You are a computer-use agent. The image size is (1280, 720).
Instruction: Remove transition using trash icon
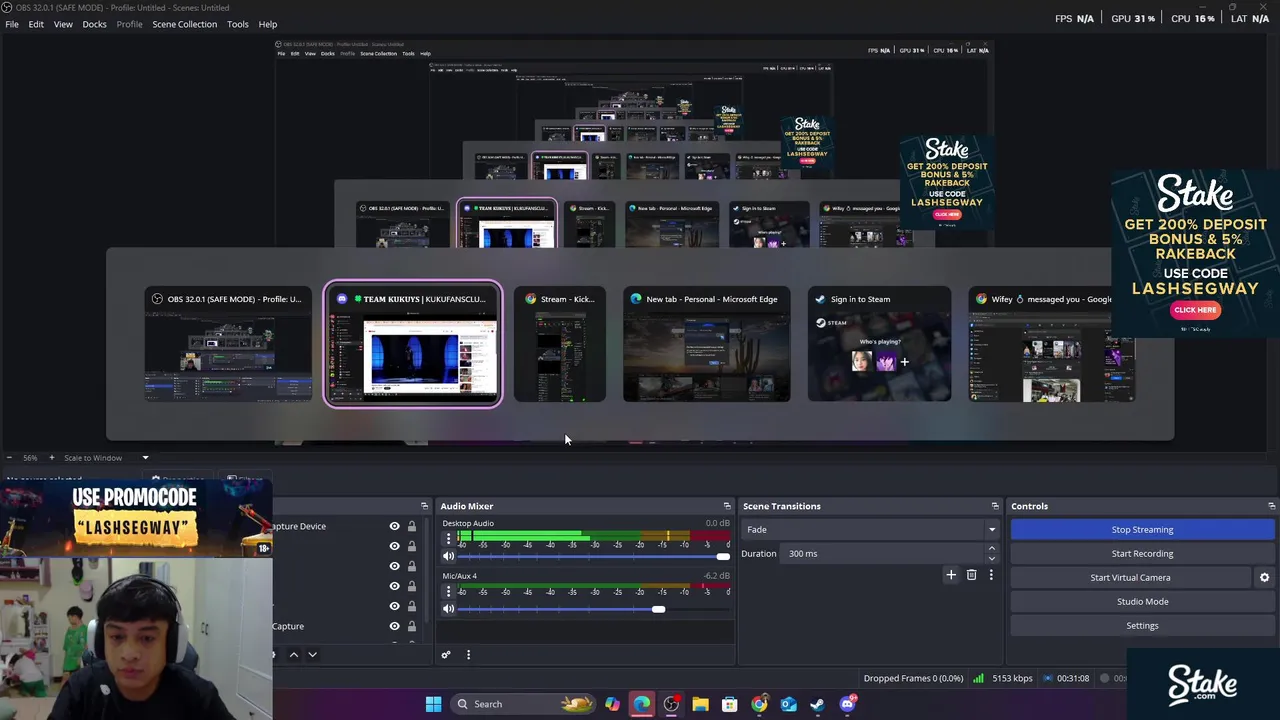point(971,575)
